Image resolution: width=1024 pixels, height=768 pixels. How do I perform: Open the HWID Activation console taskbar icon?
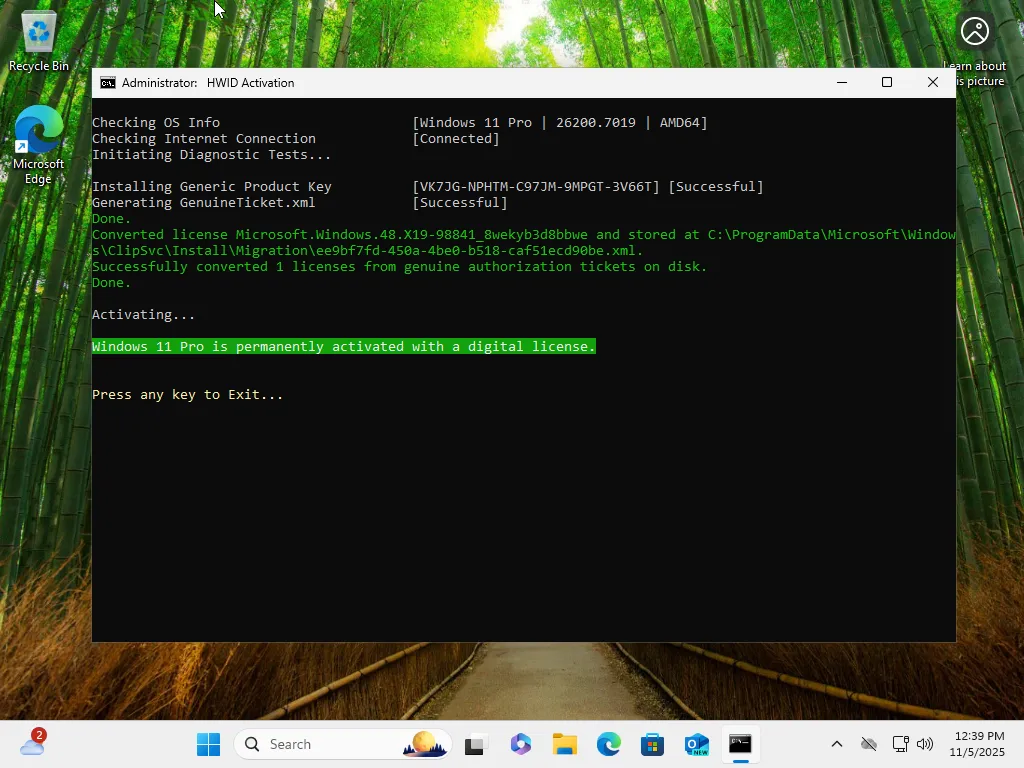[x=740, y=744]
